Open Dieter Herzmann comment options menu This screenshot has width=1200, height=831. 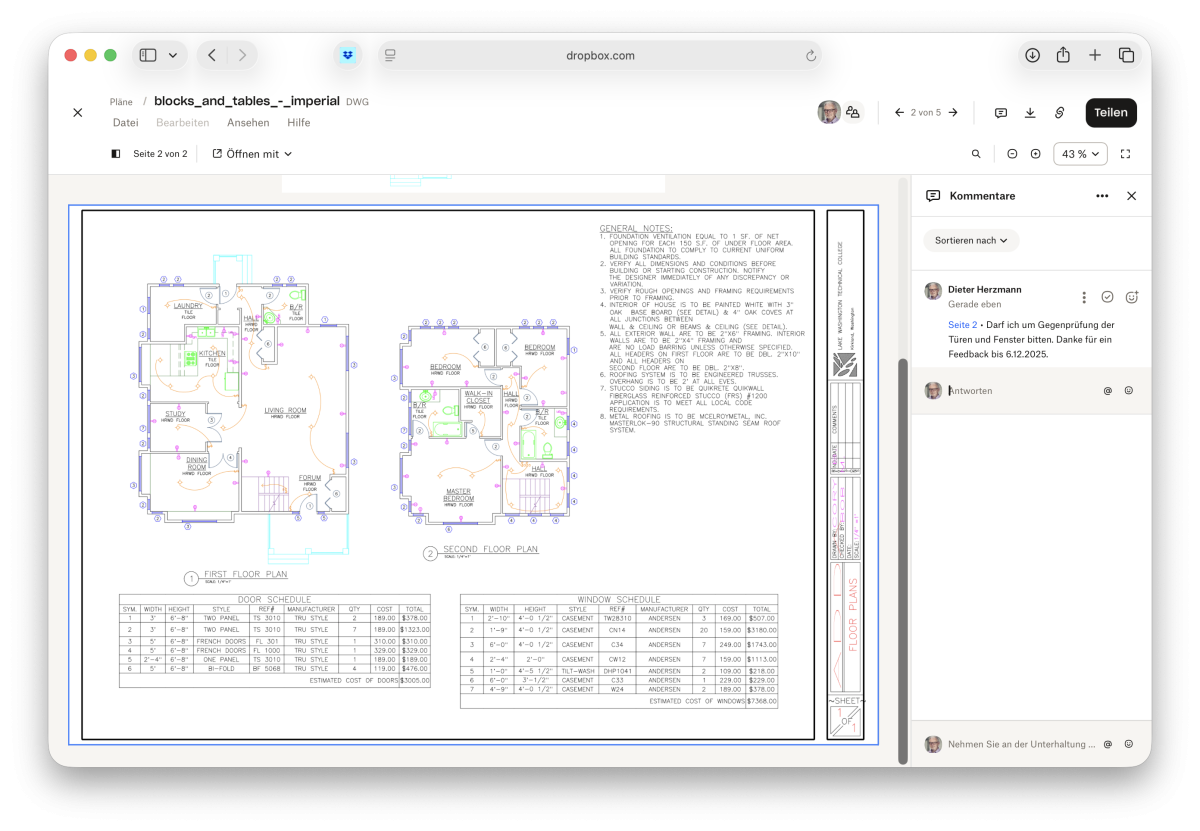[1084, 297]
